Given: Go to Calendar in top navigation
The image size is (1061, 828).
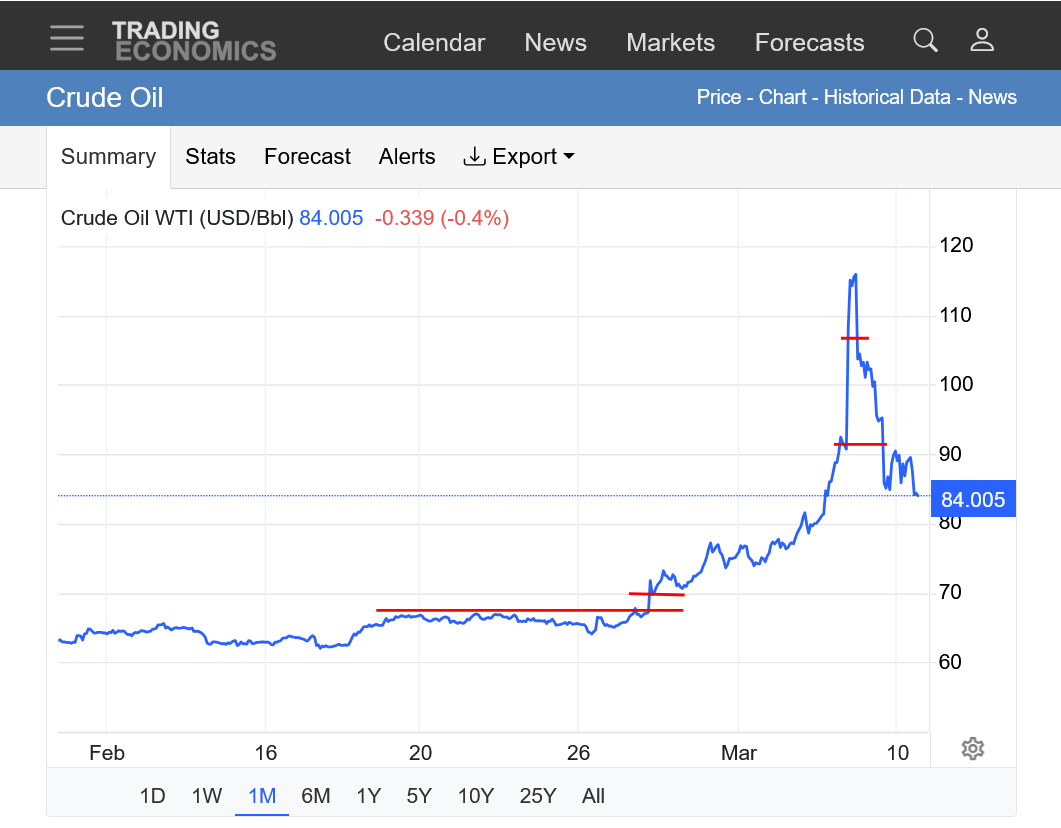Looking at the screenshot, I should click(434, 43).
